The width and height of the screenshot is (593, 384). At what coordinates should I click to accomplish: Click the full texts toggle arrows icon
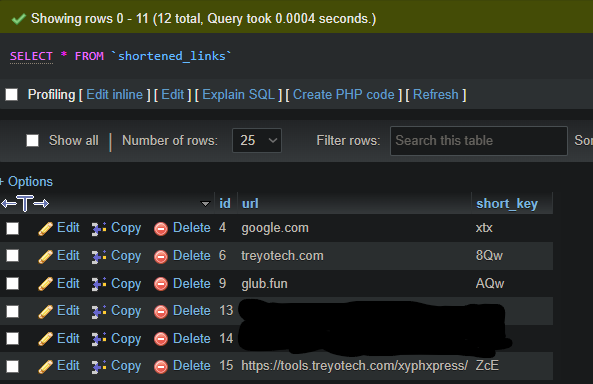25,204
